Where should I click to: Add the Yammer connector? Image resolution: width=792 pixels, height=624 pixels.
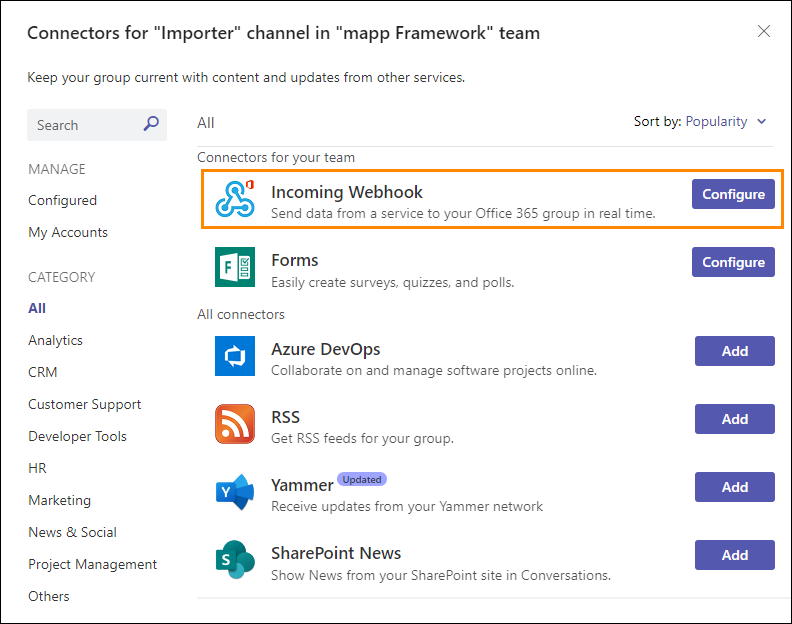coord(734,487)
